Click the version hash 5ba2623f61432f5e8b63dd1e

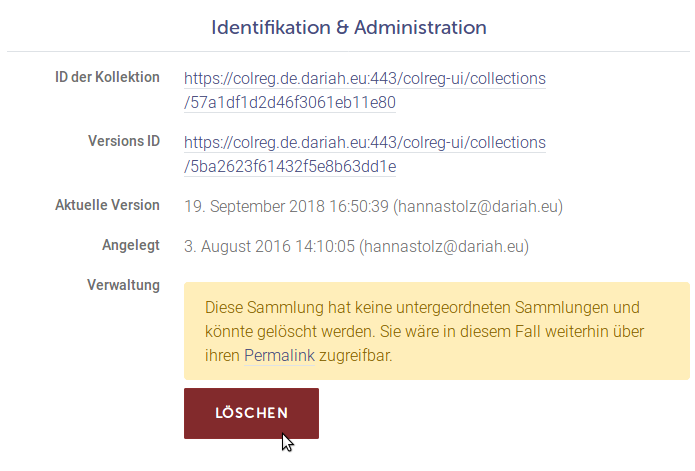(x=290, y=166)
